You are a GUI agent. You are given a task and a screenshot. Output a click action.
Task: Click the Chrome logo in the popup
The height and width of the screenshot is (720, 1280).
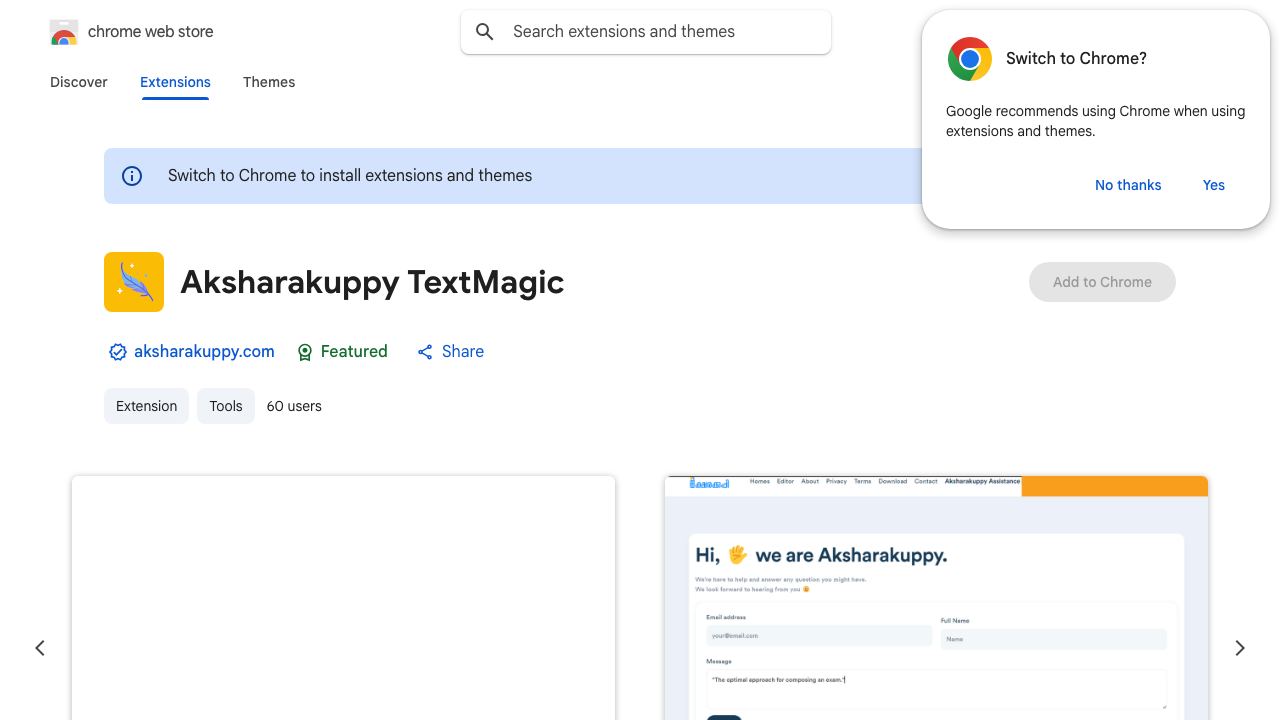pos(970,59)
